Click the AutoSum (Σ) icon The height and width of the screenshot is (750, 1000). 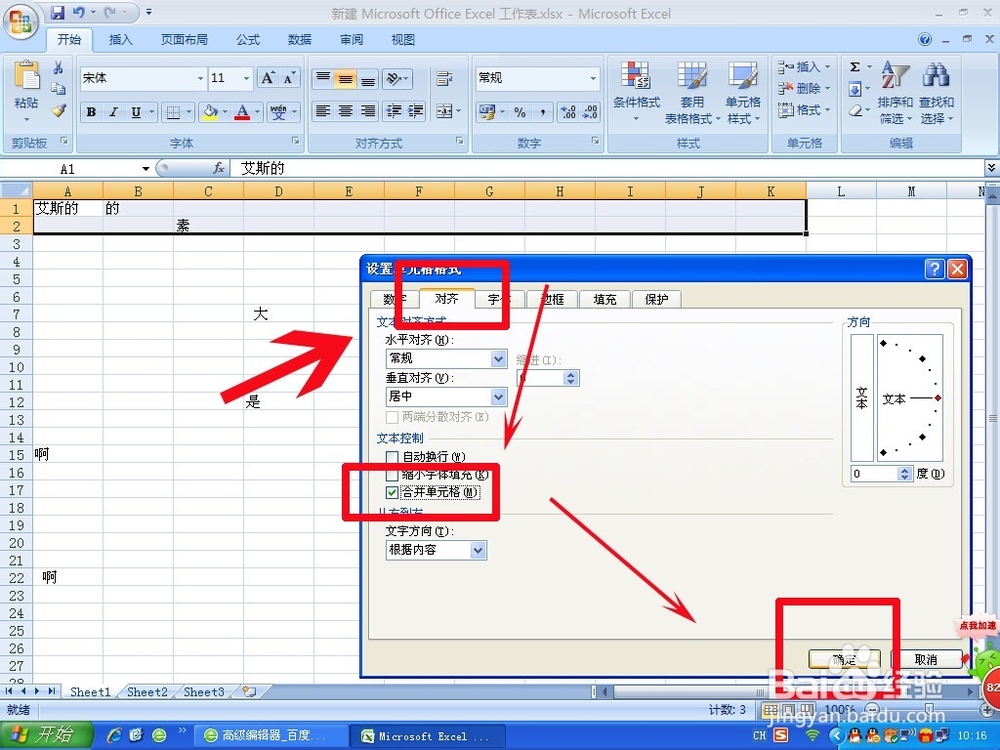coord(855,67)
